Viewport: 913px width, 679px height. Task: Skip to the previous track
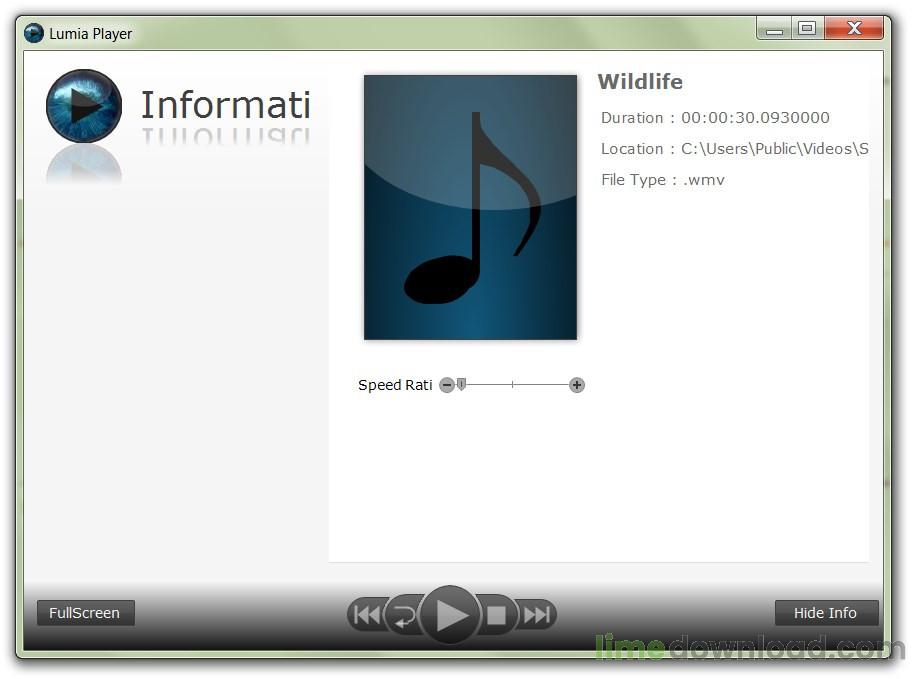click(366, 615)
